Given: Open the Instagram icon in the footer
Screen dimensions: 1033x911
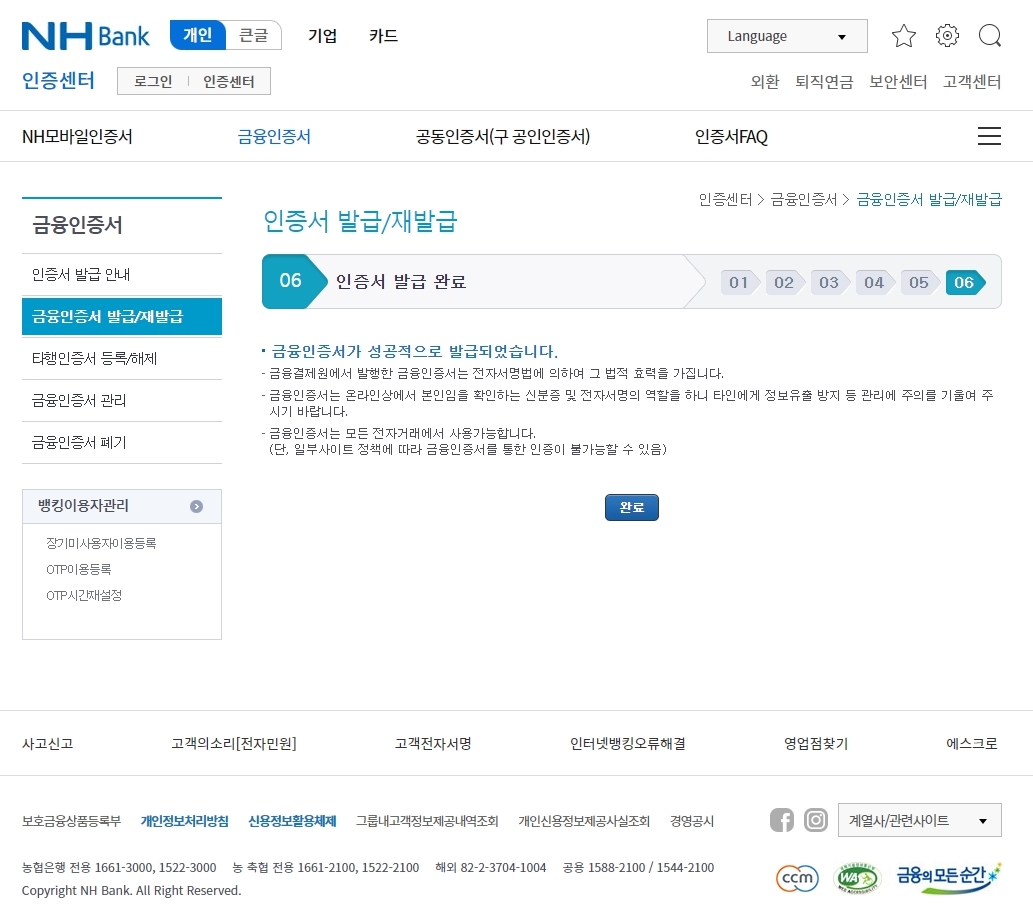Looking at the screenshot, I should pos(816,820).
